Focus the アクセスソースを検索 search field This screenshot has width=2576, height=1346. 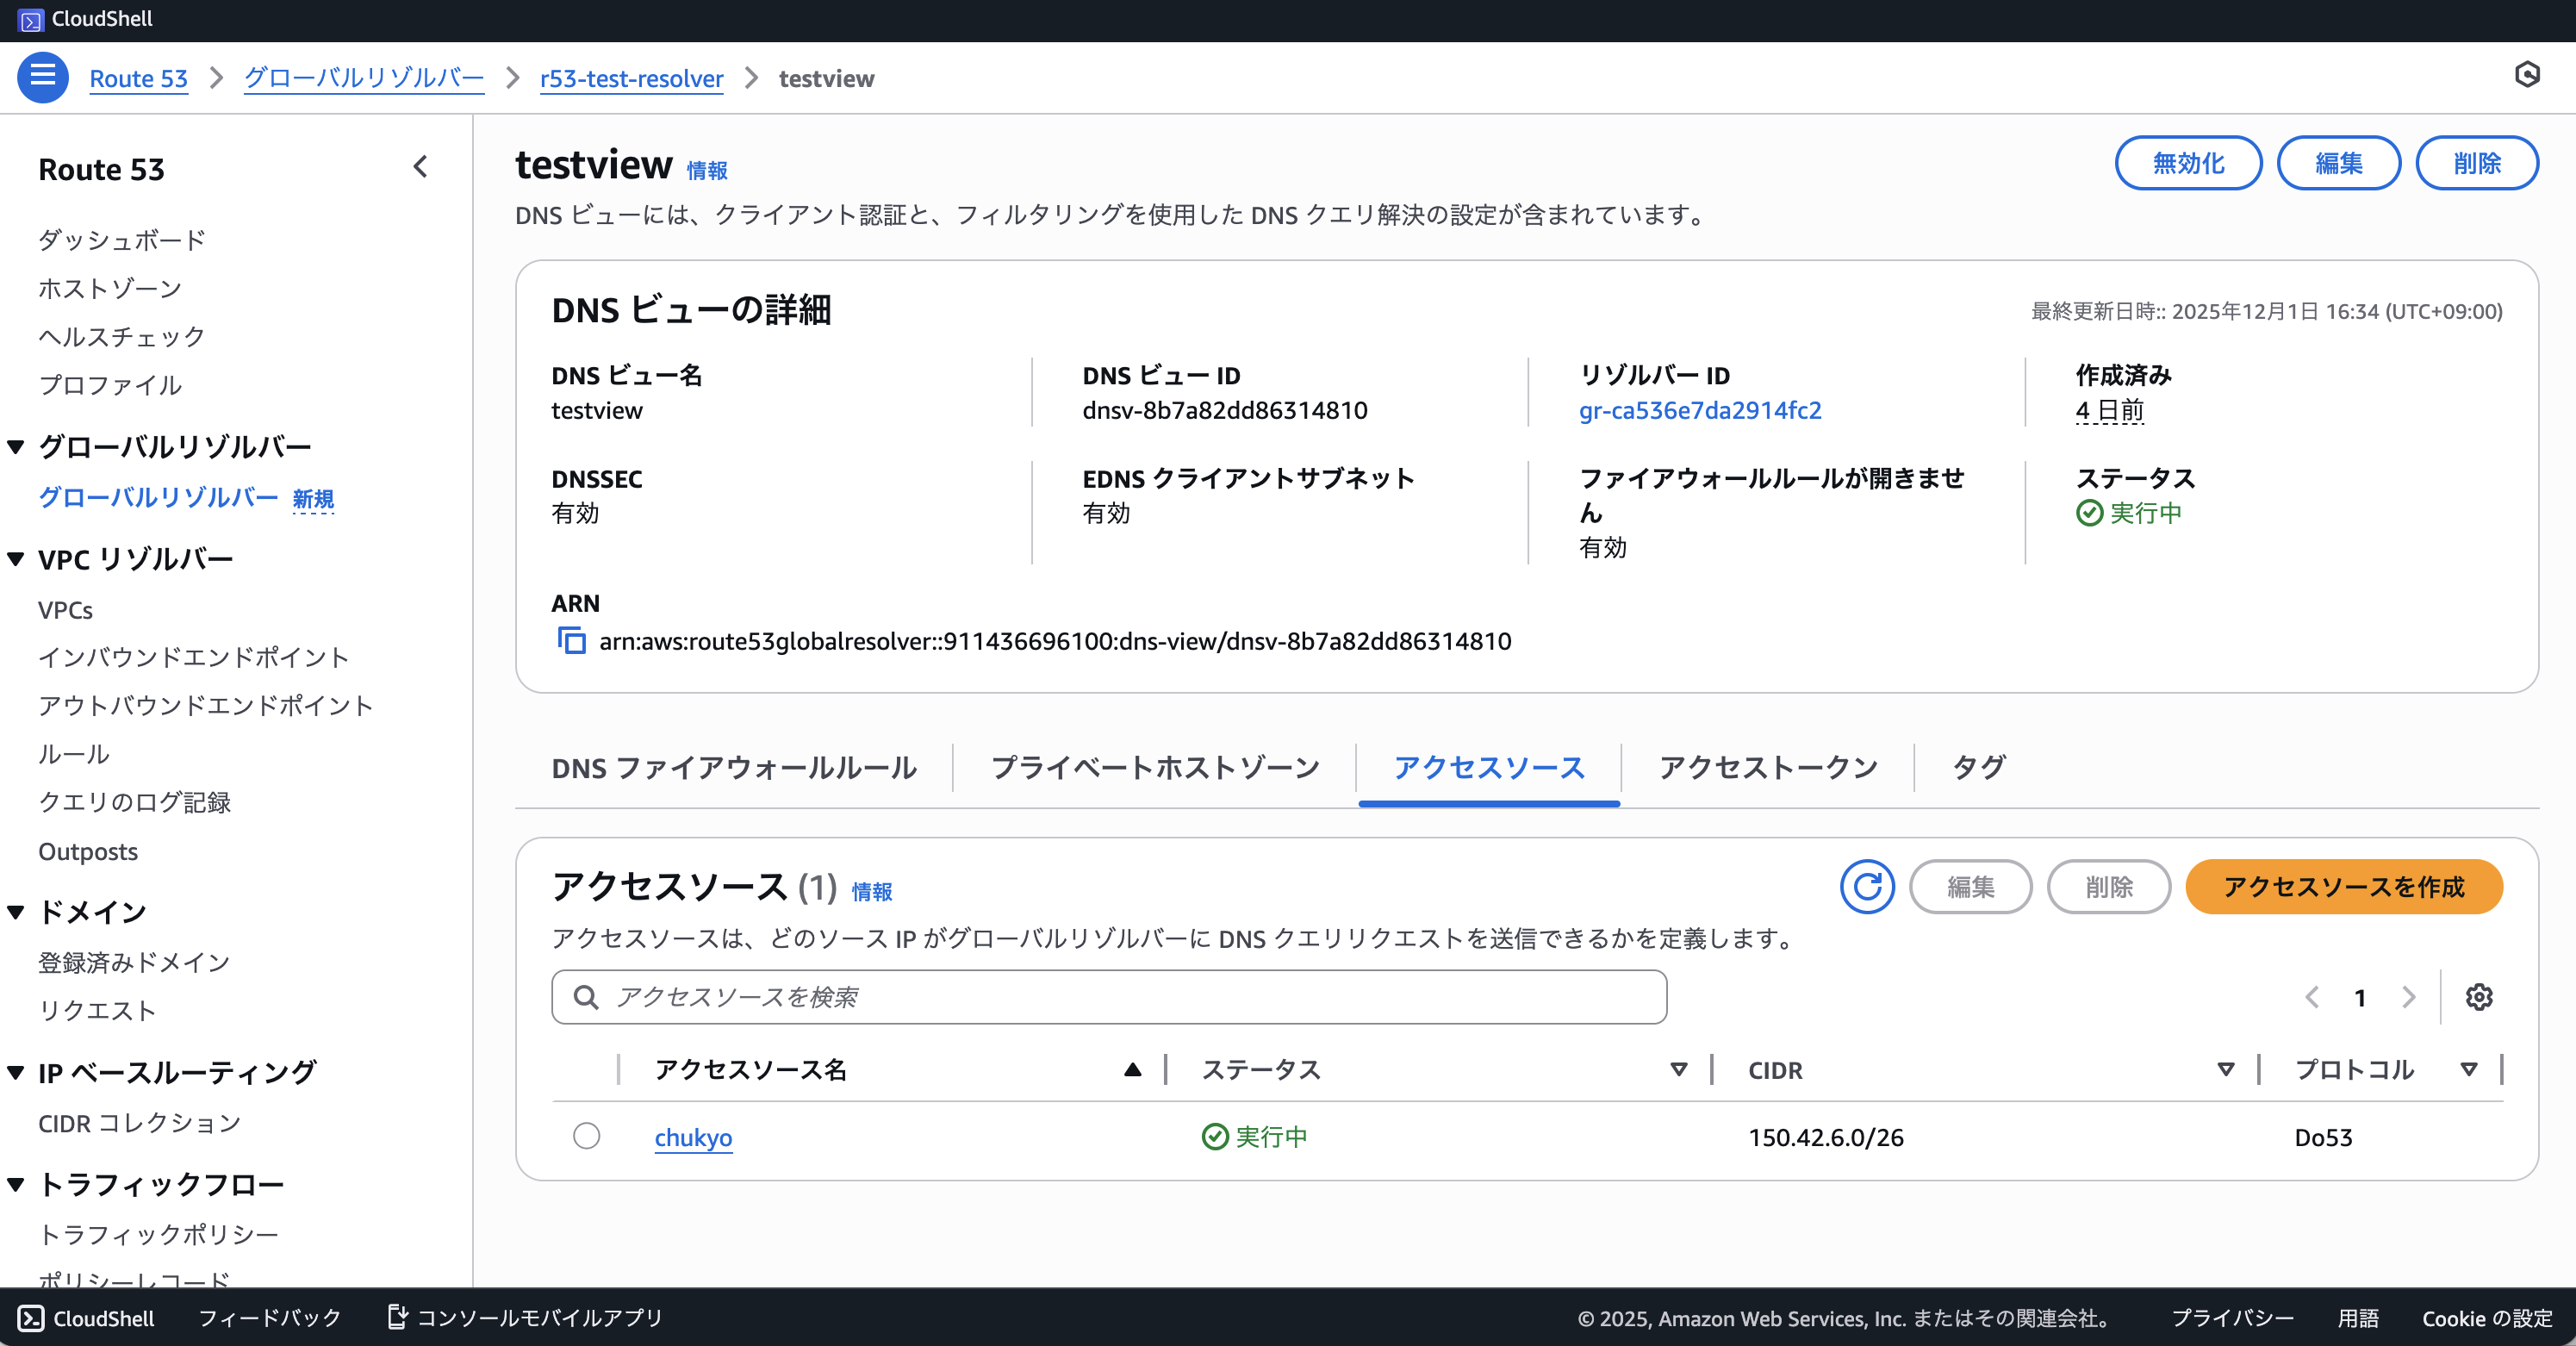(1109, 997)
